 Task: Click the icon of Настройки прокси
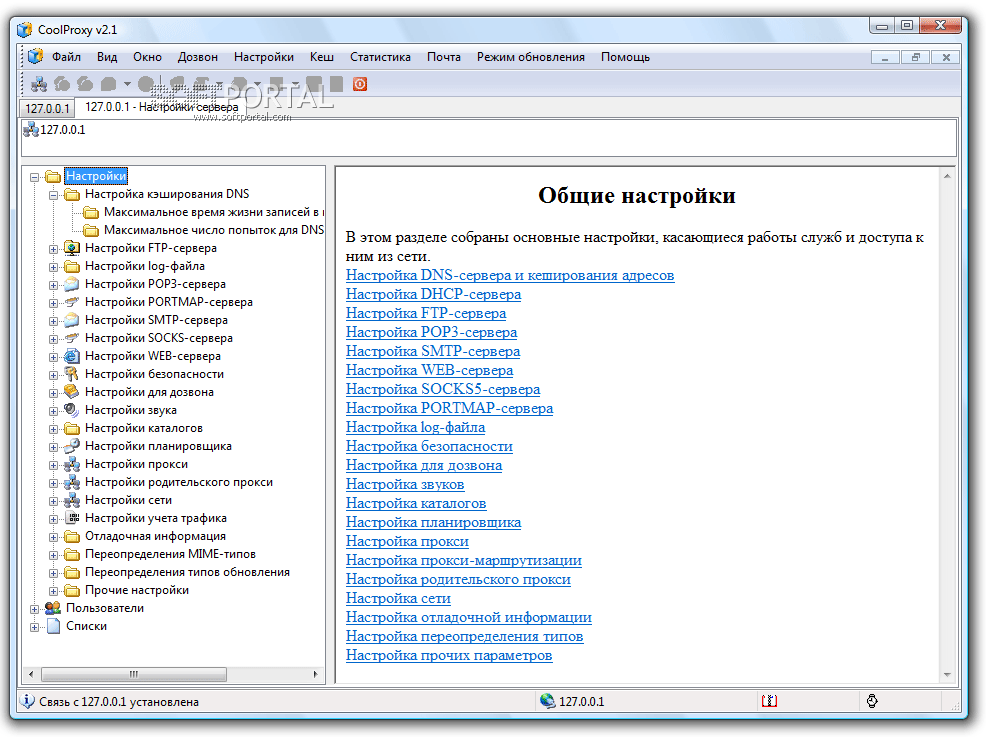click(x=72, y=464)
